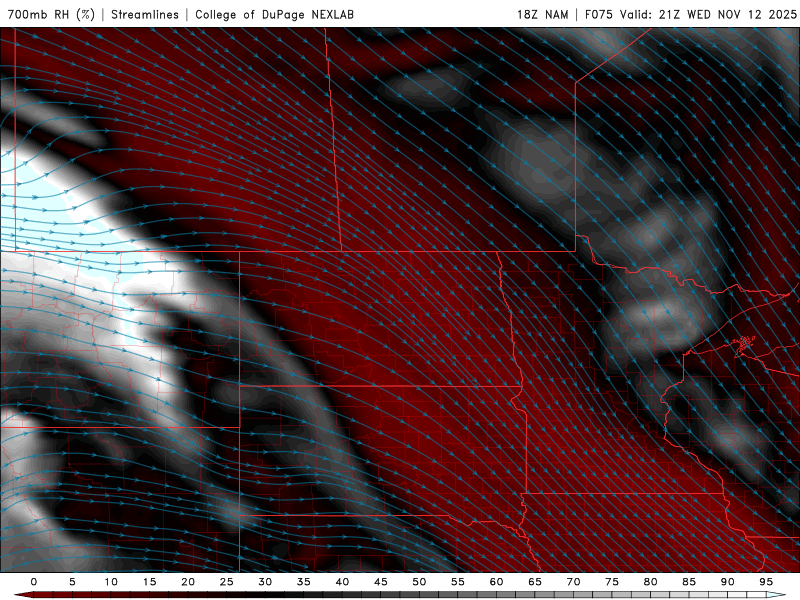The height and width of the screenshot is (600, 800).
Task: Click the 15 value on colorbar
Action: pos(149,582)
